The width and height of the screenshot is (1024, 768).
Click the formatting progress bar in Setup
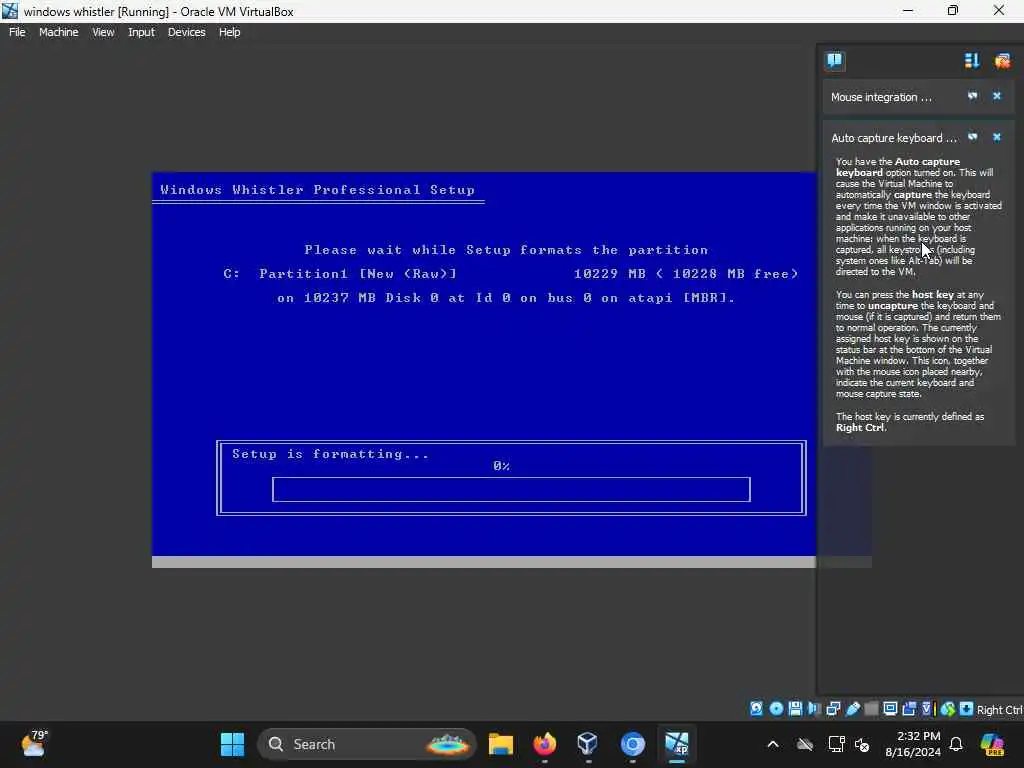(x=511, y=489)
